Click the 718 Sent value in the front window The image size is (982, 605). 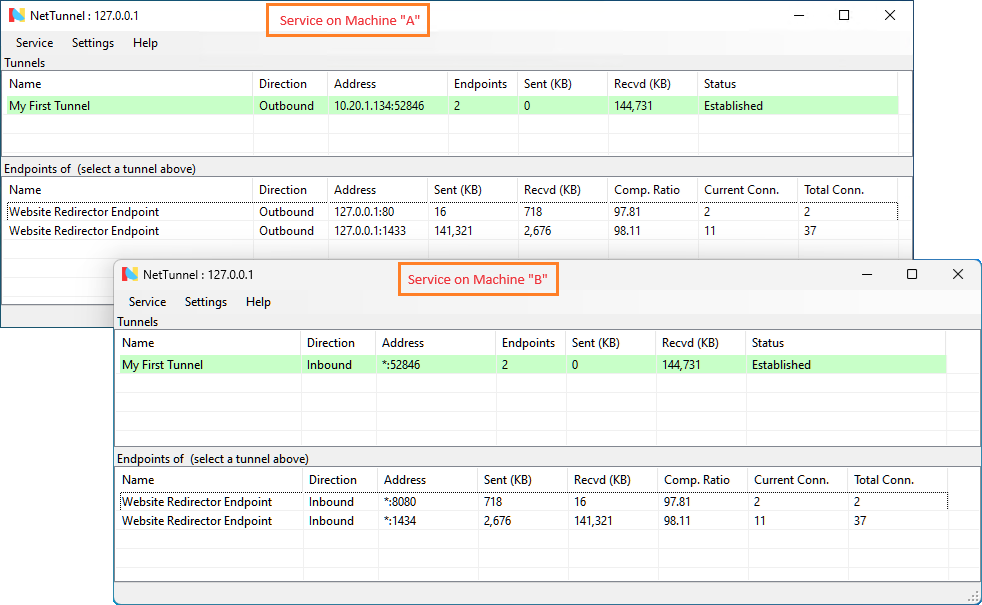pyautogui.click(x=493, y=502)
